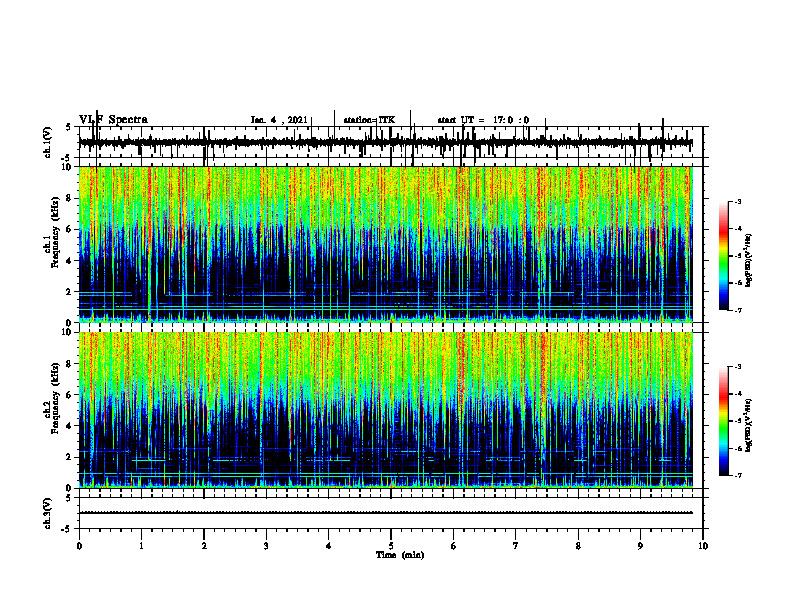This screenshot has width=792, height=612.
Task: Click time axis tick label '5'
Action: (391, 546)
